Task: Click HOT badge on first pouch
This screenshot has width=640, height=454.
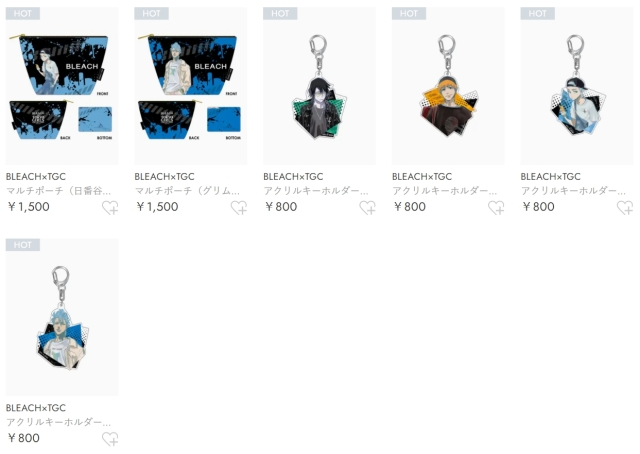Action: coord(22,13)
